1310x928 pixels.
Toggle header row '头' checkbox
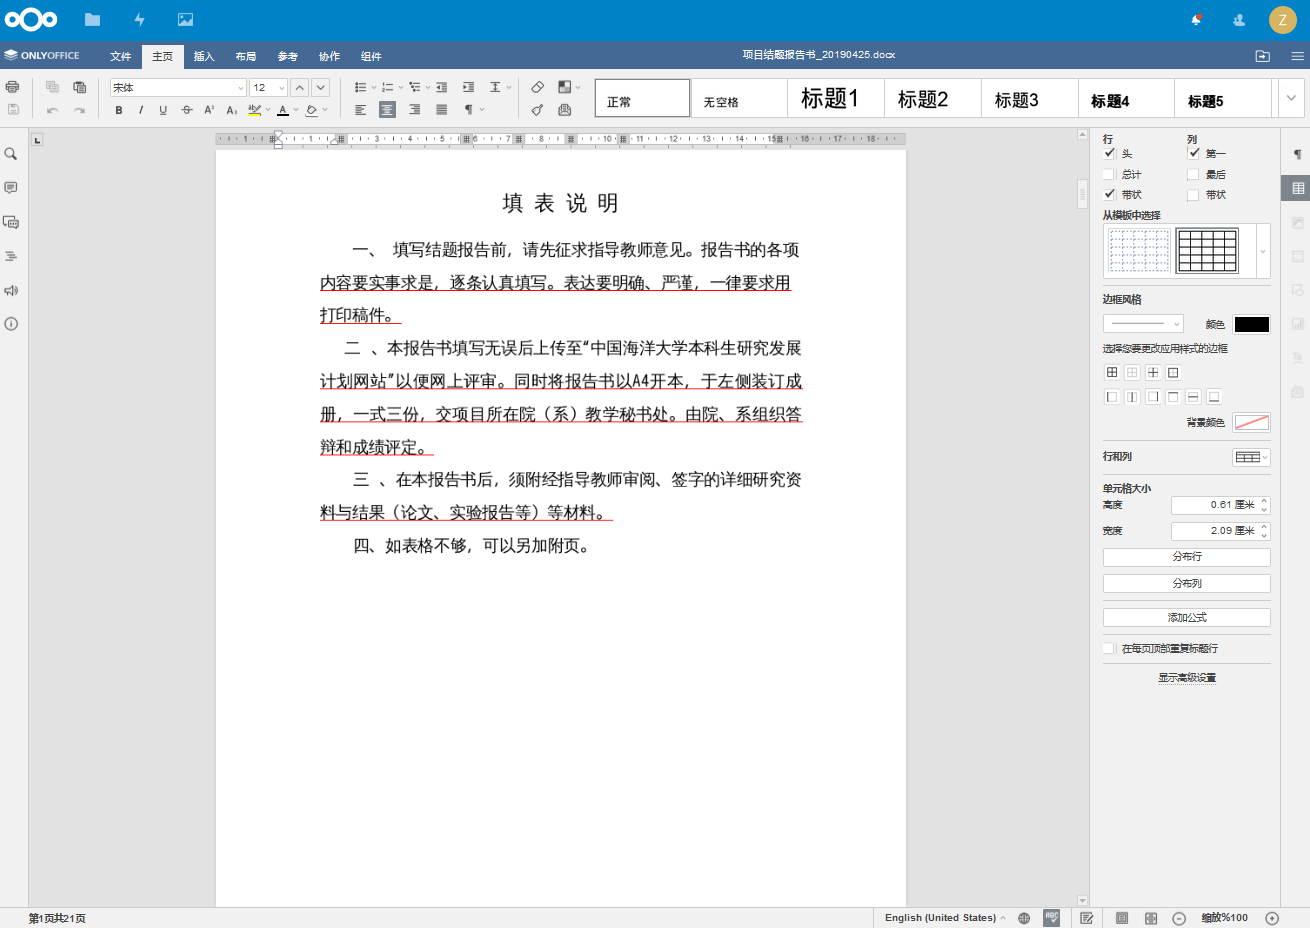(x=1109, y=153)
